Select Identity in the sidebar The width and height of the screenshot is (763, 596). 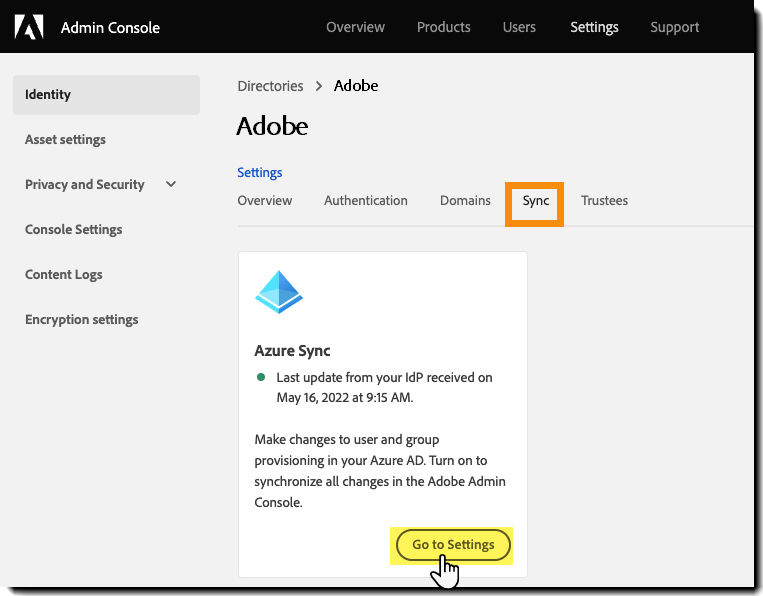(48, 95)
